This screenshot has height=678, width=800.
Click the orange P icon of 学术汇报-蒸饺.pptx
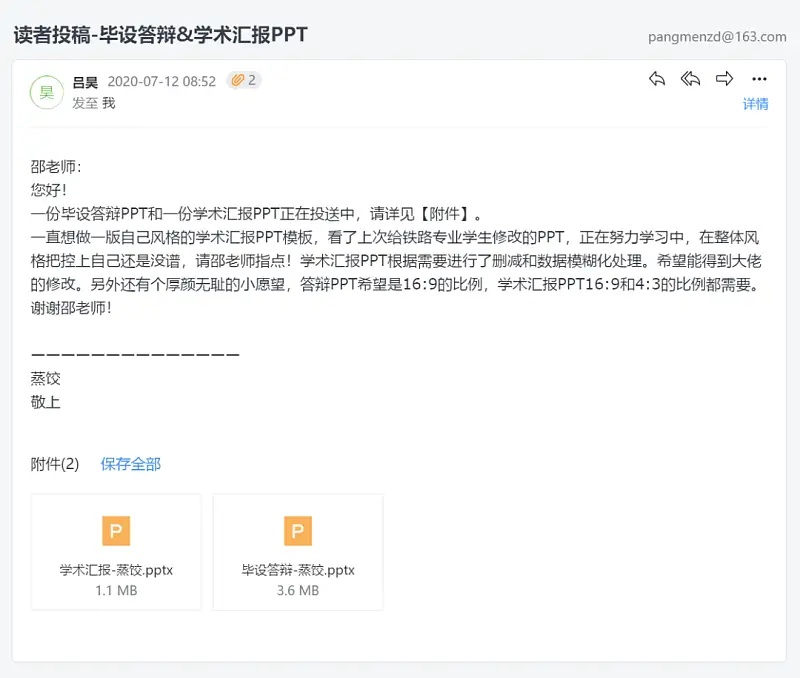click(116, 531)
